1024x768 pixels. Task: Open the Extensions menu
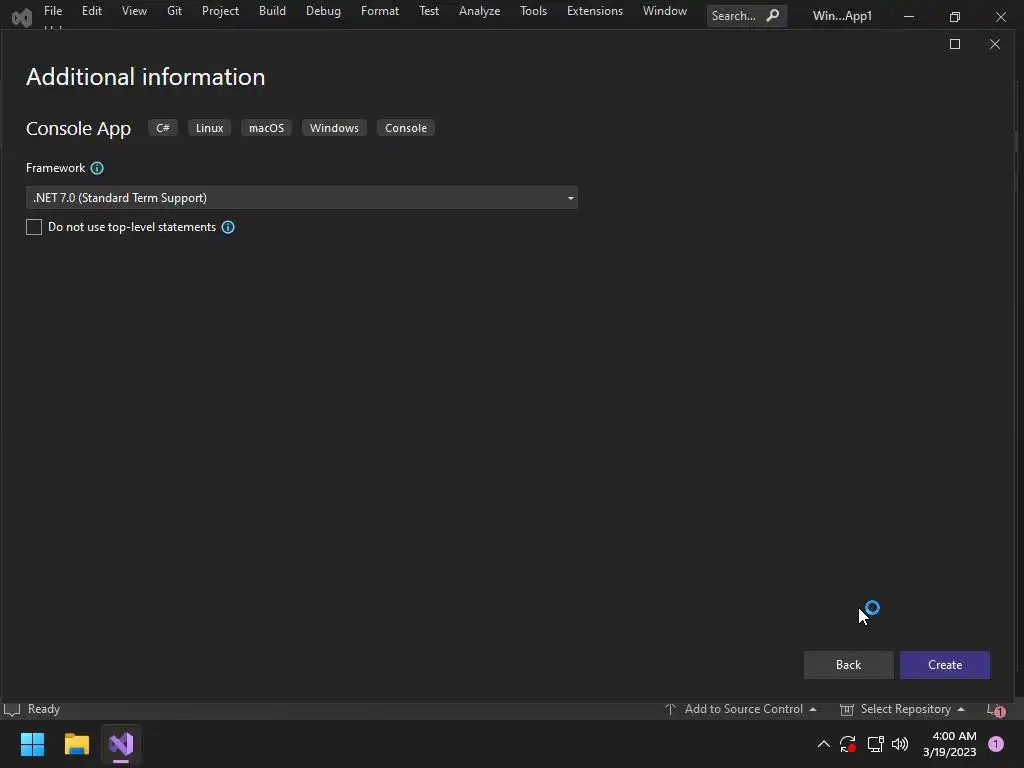(x=595, y=11)
